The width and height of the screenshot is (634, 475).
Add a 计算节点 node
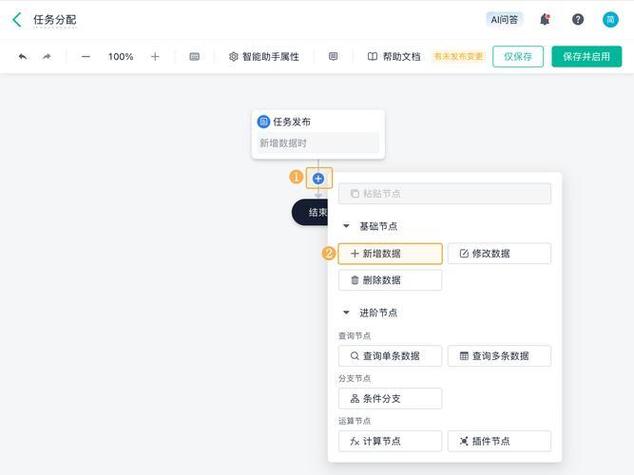(x=390, y=441)
